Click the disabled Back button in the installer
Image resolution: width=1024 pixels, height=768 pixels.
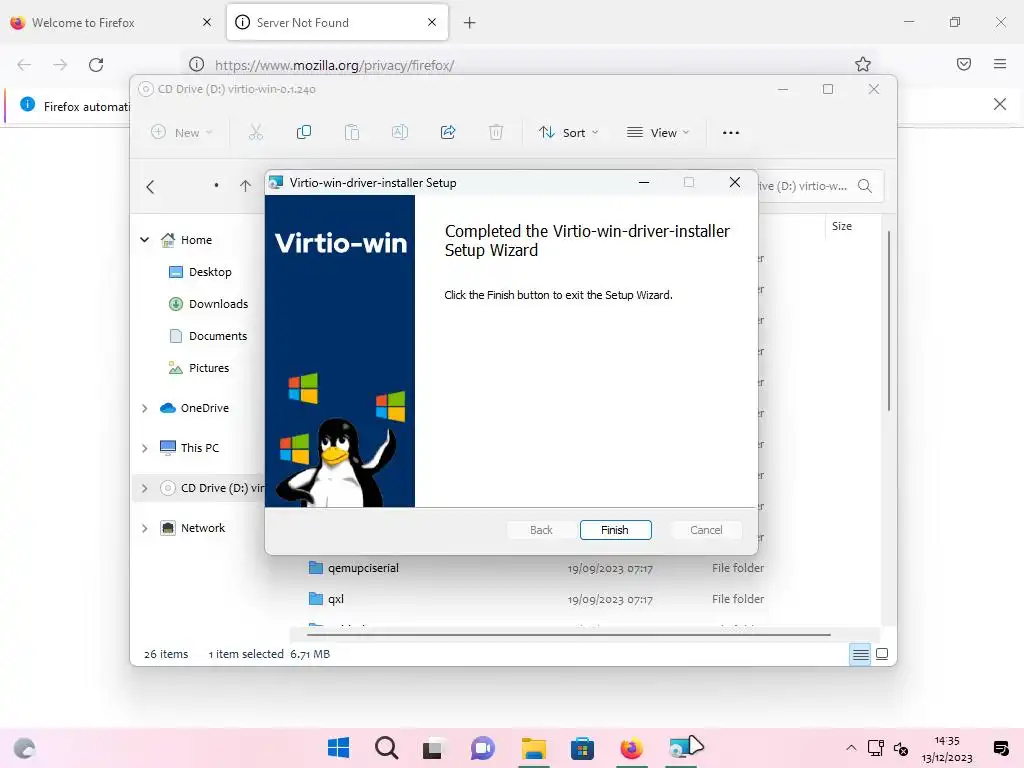[541, 530]
